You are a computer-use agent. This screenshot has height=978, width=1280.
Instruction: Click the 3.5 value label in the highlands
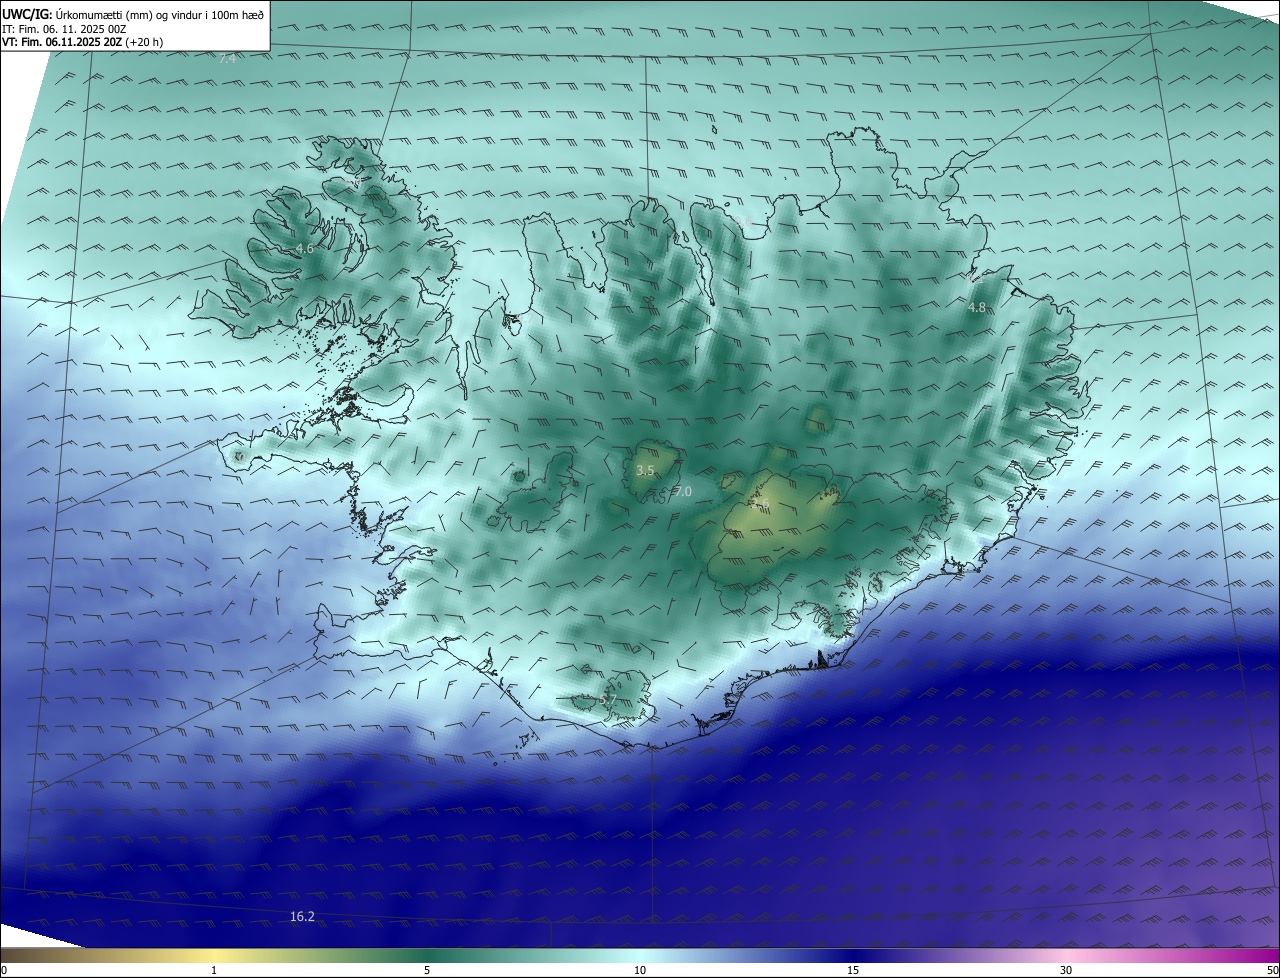pyautogui.click(x=645, y=470)
